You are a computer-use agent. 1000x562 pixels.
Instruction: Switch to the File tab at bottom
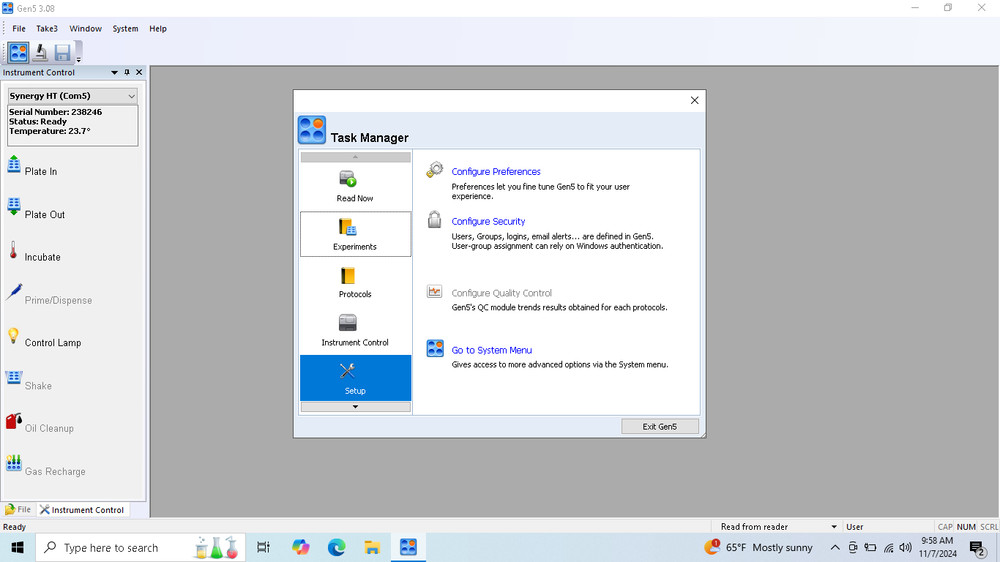tap(19, 510)
